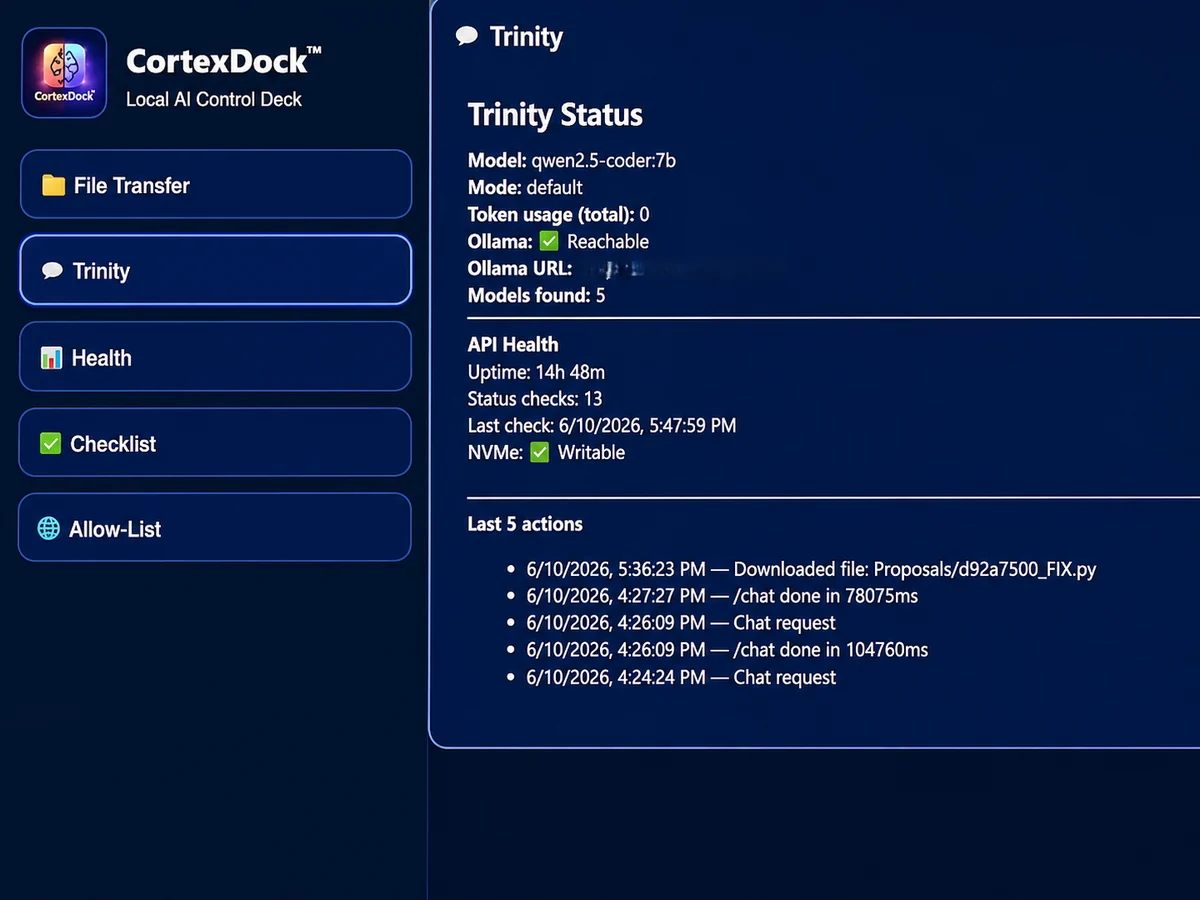Go to the Checklist page
Image resolution: width=1200 pixels, height=900 pixels.
[x=216, y=442]
